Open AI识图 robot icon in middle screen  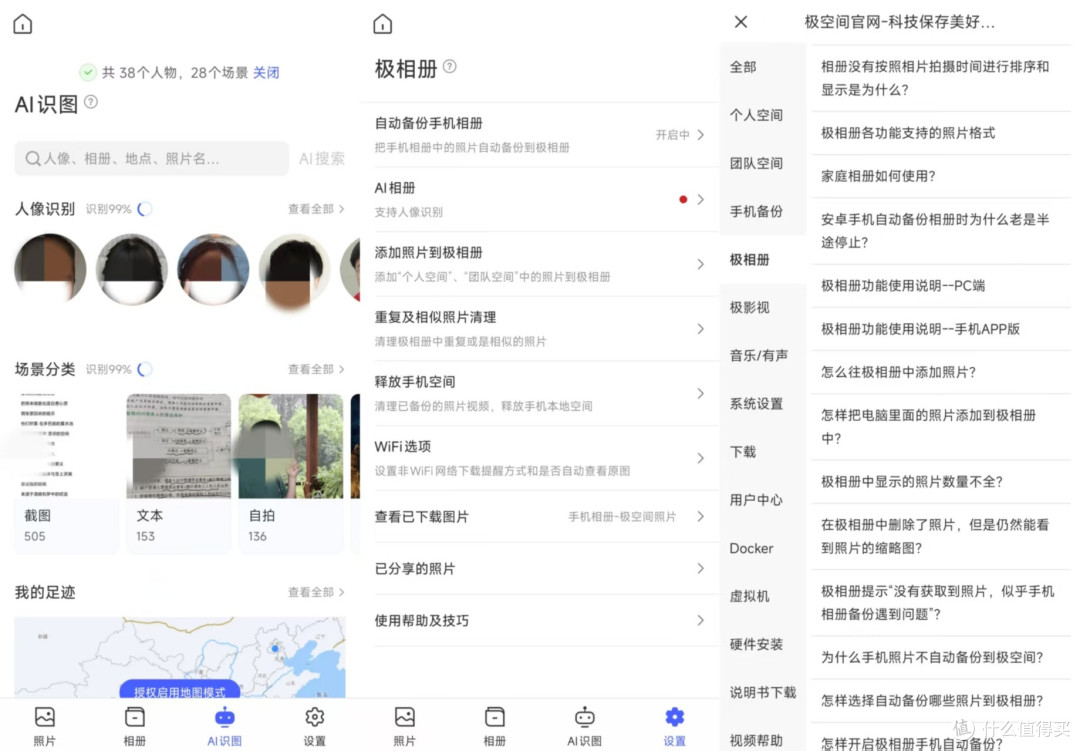tap(584, 717)
